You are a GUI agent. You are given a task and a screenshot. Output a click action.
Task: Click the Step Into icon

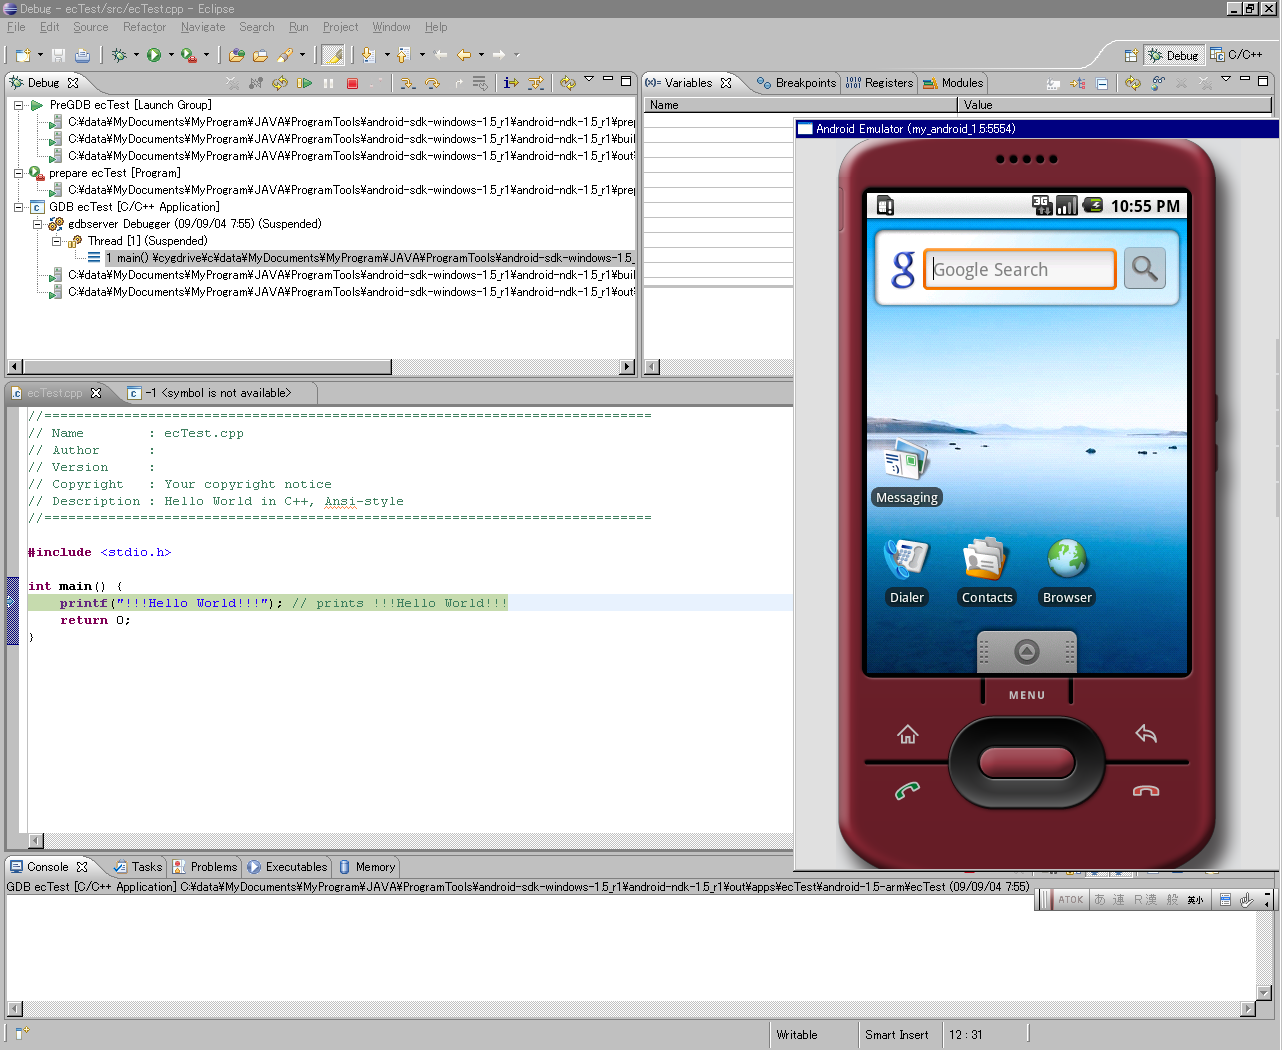pyautogui.click(x=407, y=83)
